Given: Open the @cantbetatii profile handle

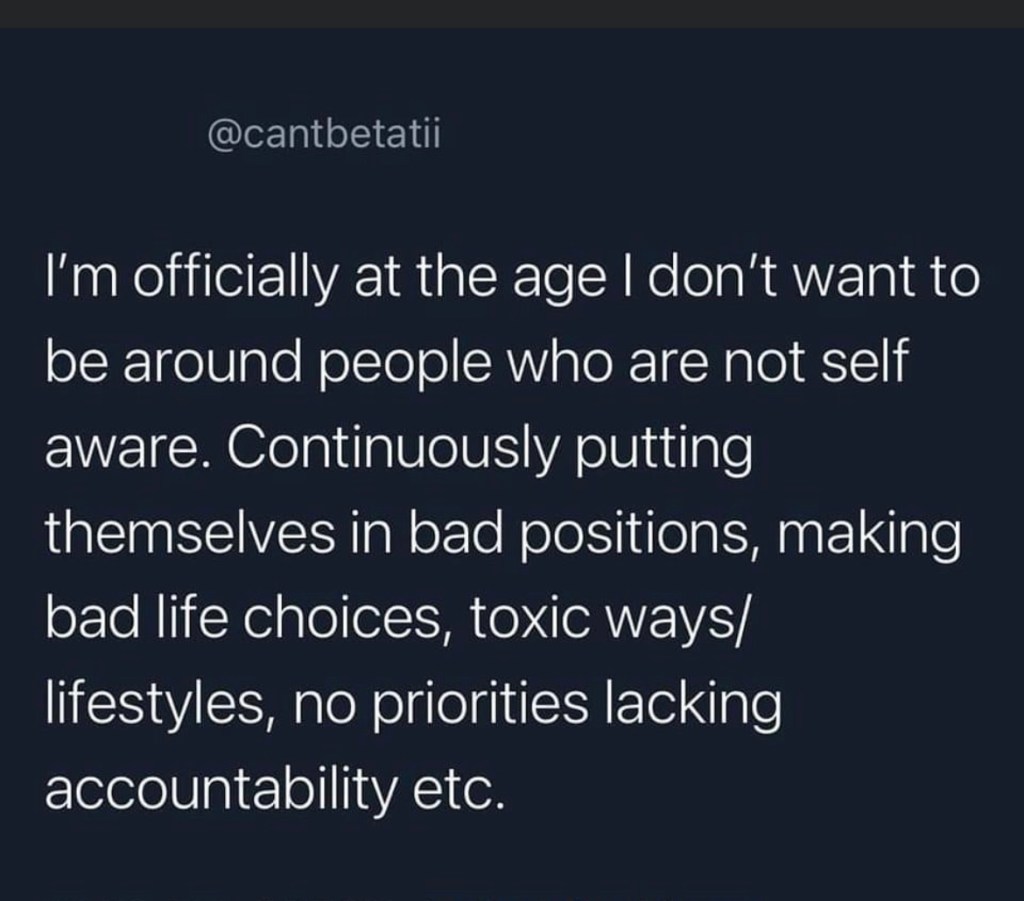Looking at the screenshot, I should coord(322,133).
